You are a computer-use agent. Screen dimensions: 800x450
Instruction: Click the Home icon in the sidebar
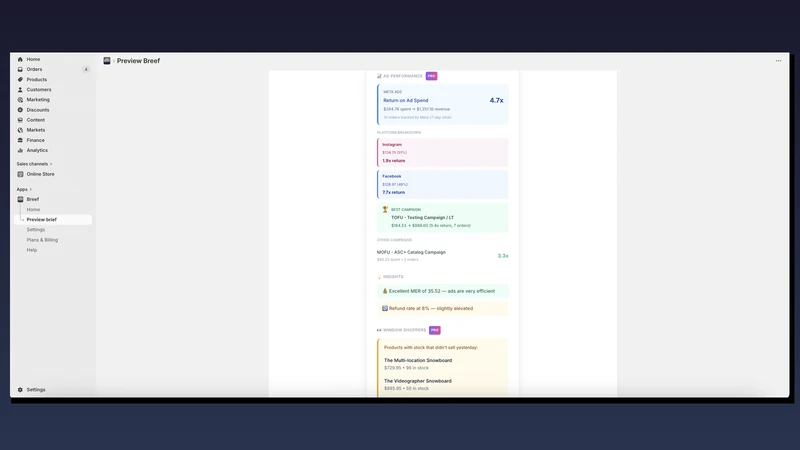20,59
